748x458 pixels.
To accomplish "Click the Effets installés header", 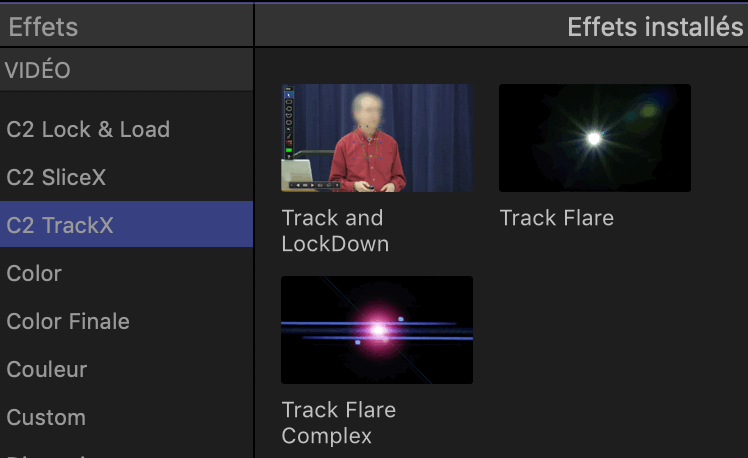I will [x=655, y=27].
